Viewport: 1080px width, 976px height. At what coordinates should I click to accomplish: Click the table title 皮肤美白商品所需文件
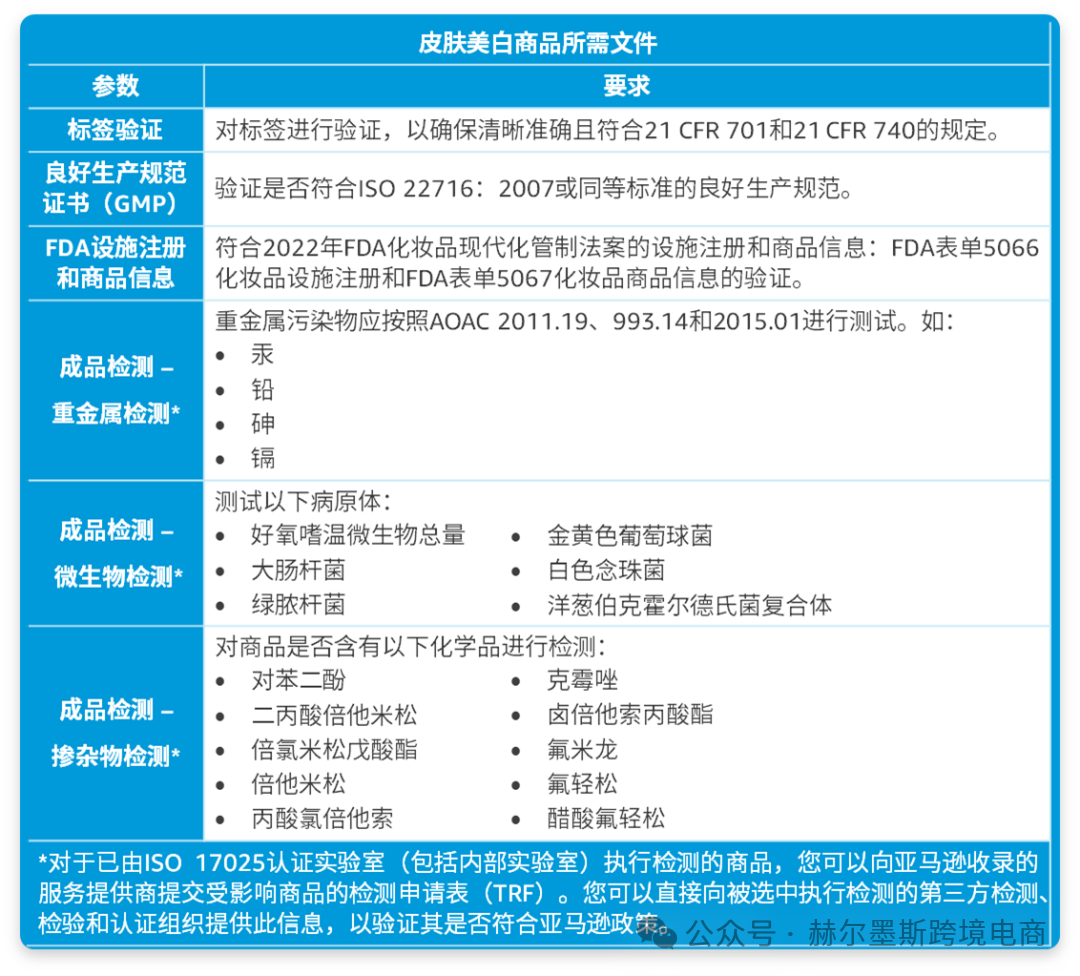point(538,43)
